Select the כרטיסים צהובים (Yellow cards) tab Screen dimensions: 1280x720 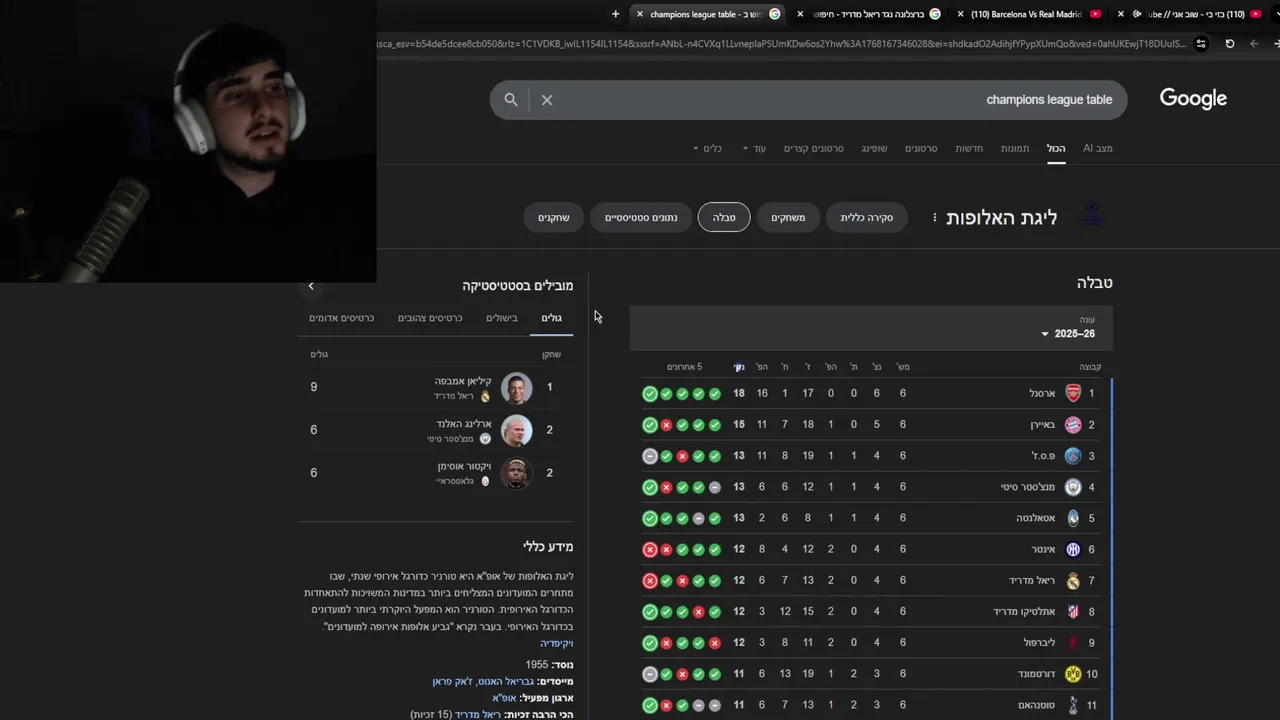pos(430,318)
